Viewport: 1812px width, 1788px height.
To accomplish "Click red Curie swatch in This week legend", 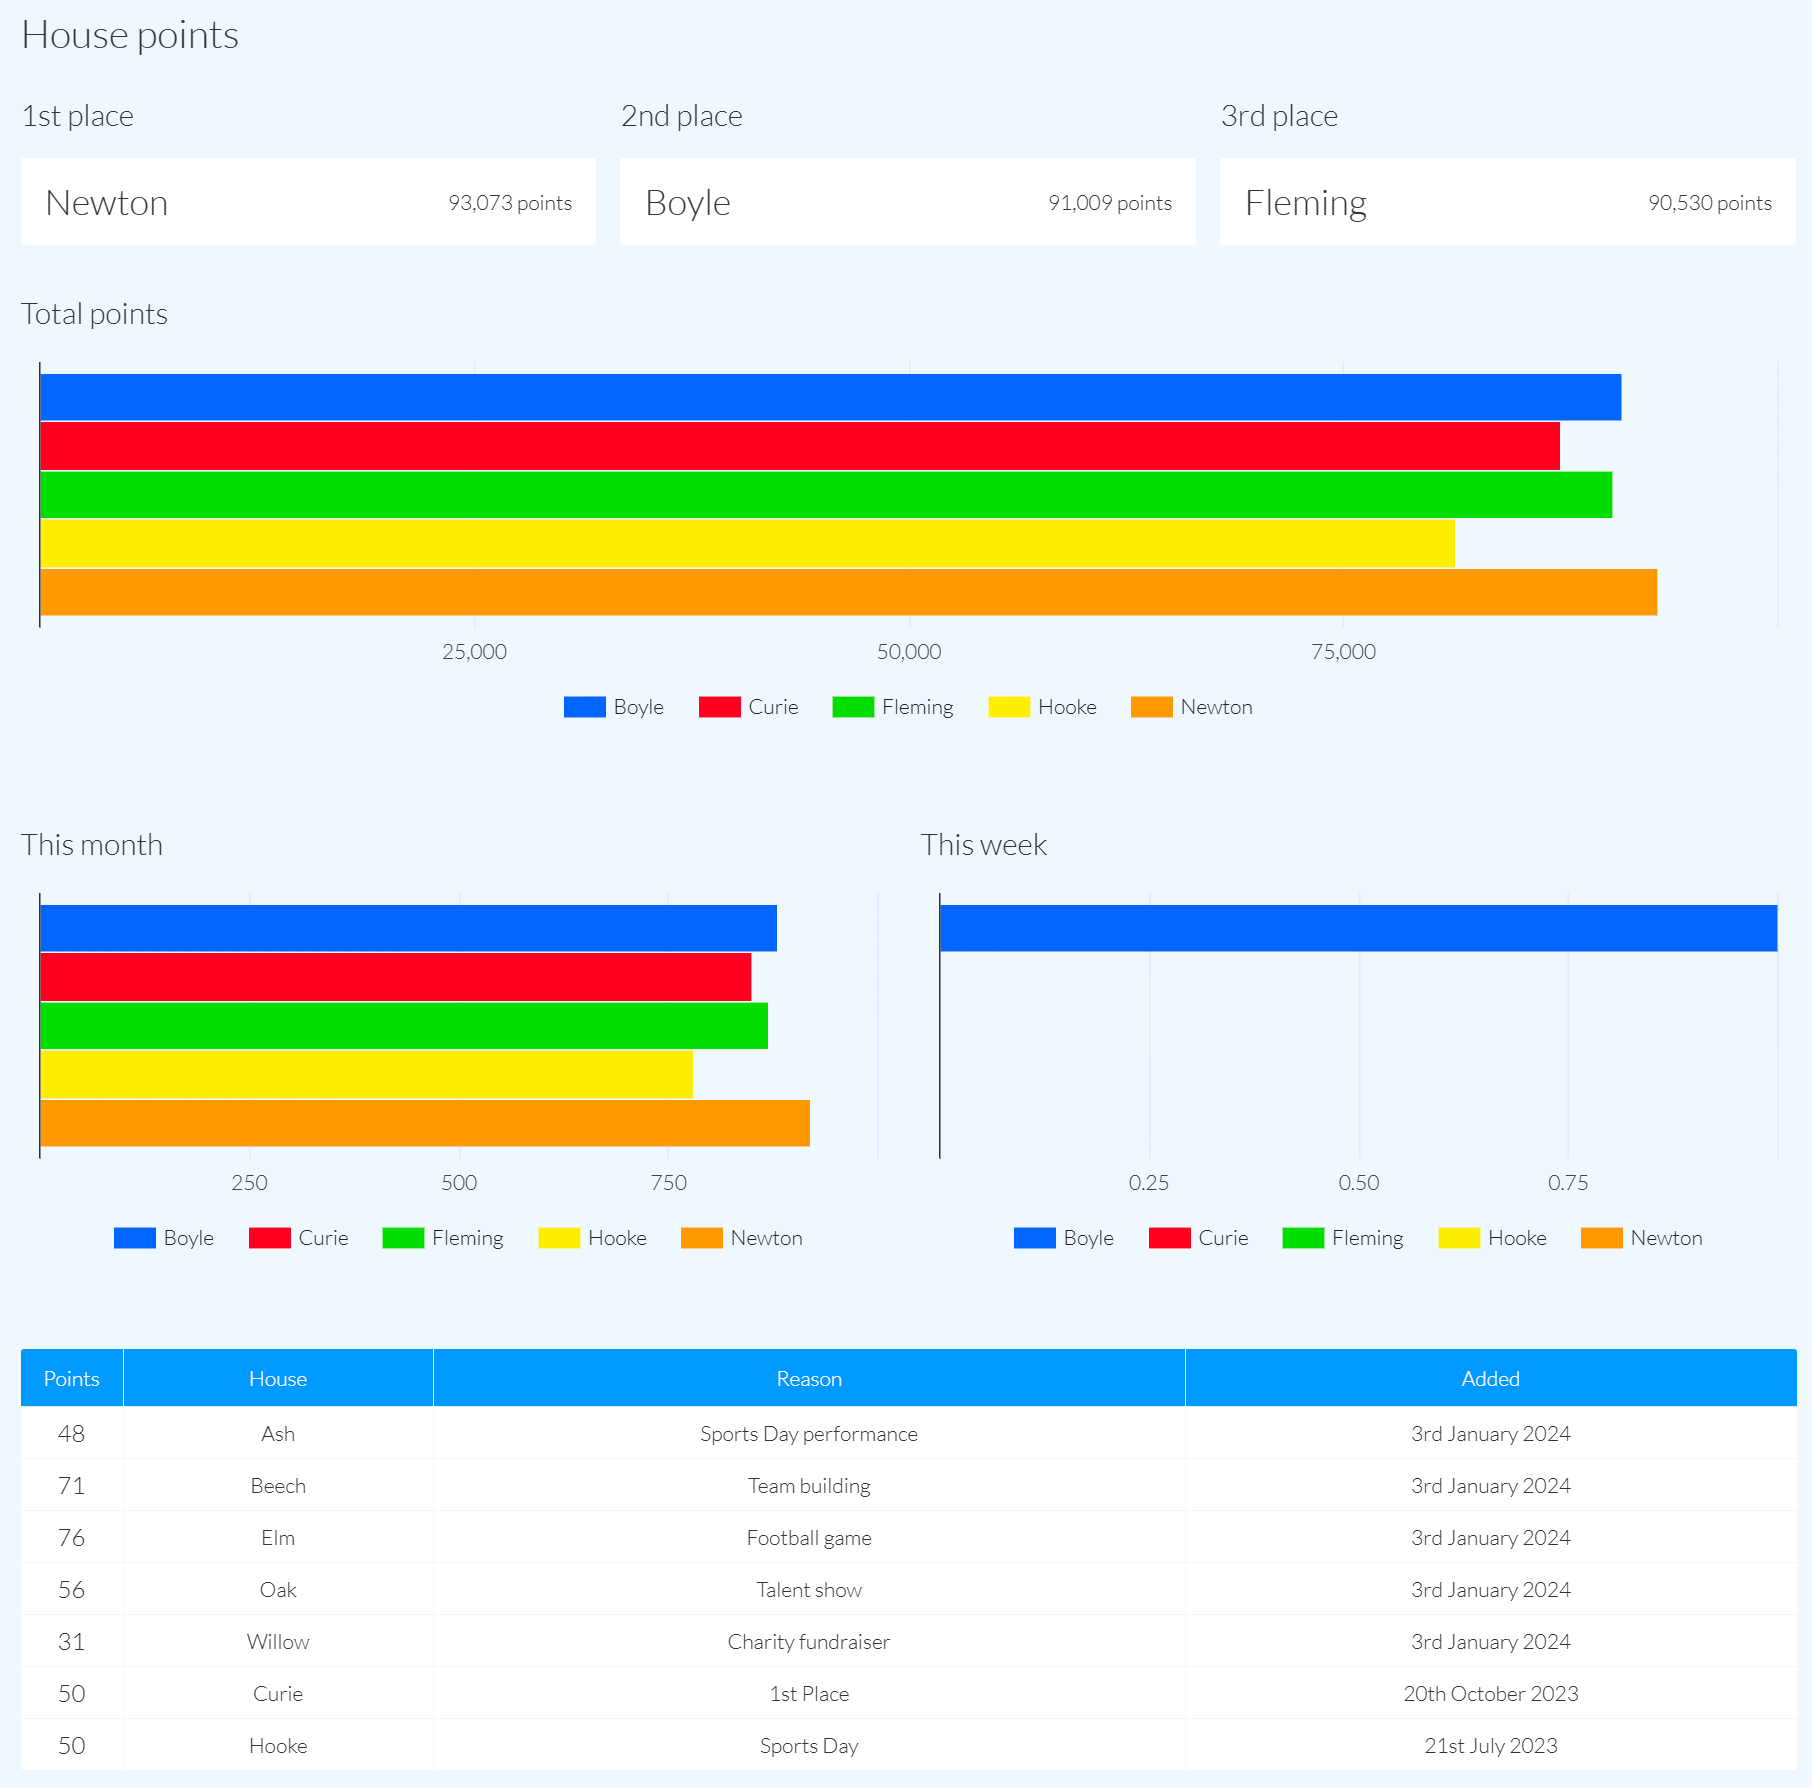I will tap(1169, 1238).
